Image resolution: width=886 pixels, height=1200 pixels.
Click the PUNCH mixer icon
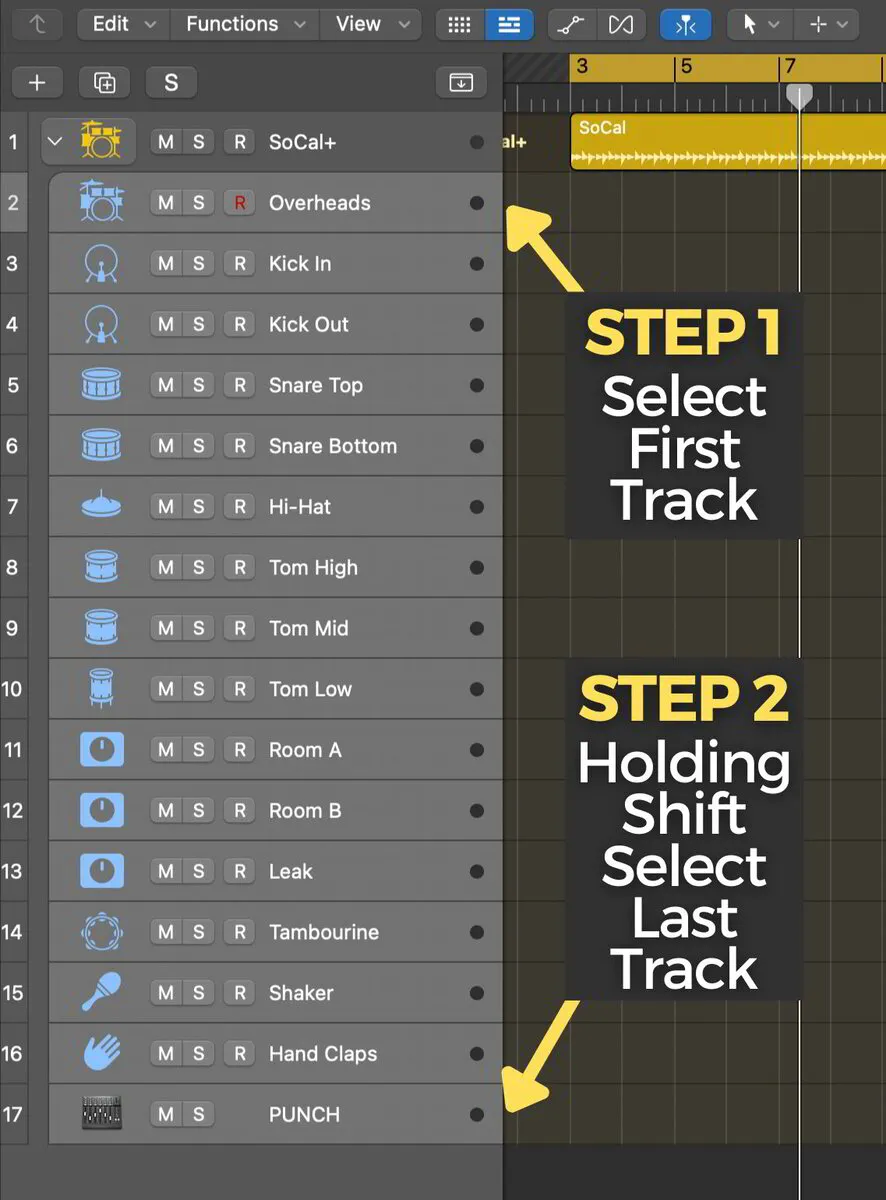click(101, 1114)
